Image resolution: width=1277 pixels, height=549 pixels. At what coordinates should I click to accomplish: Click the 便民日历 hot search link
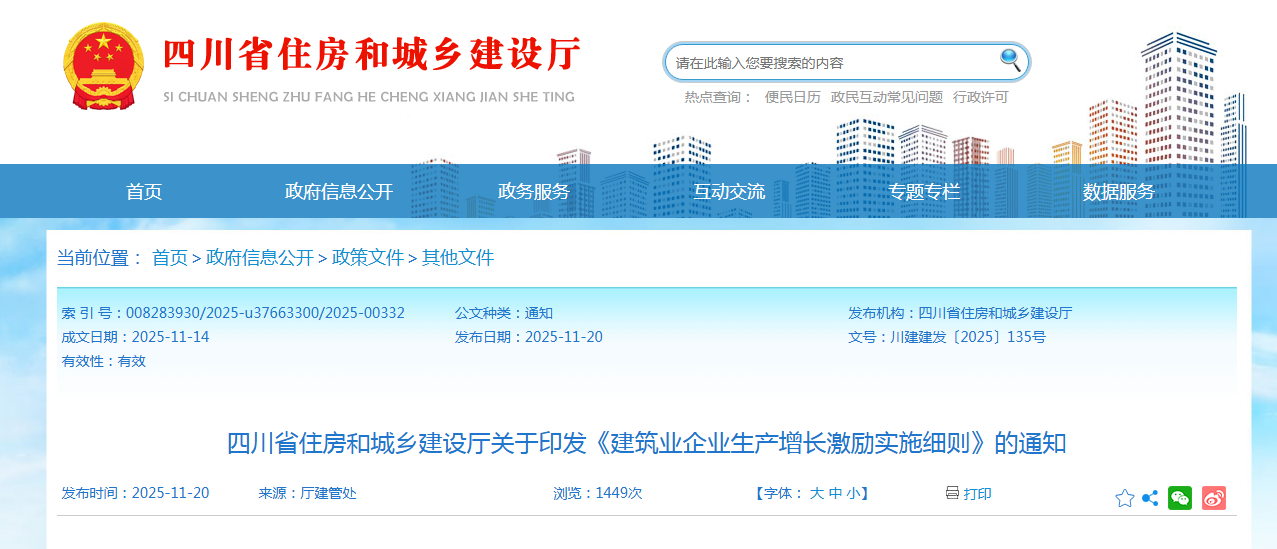[x=792, y=97]
